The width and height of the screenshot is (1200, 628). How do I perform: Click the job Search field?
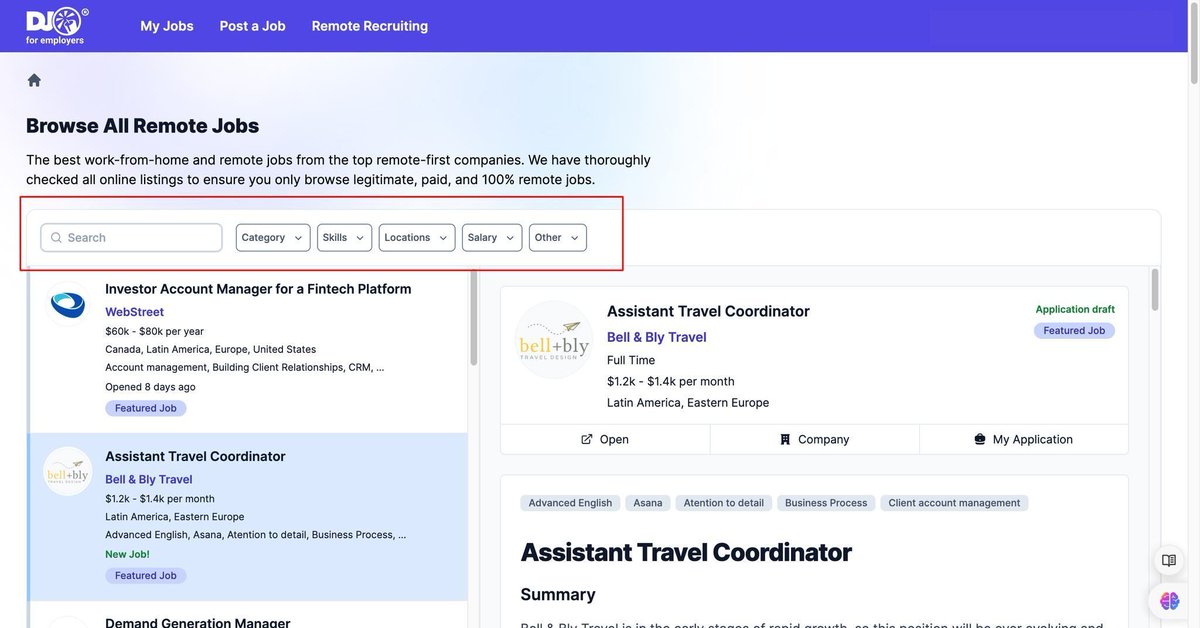132,238
